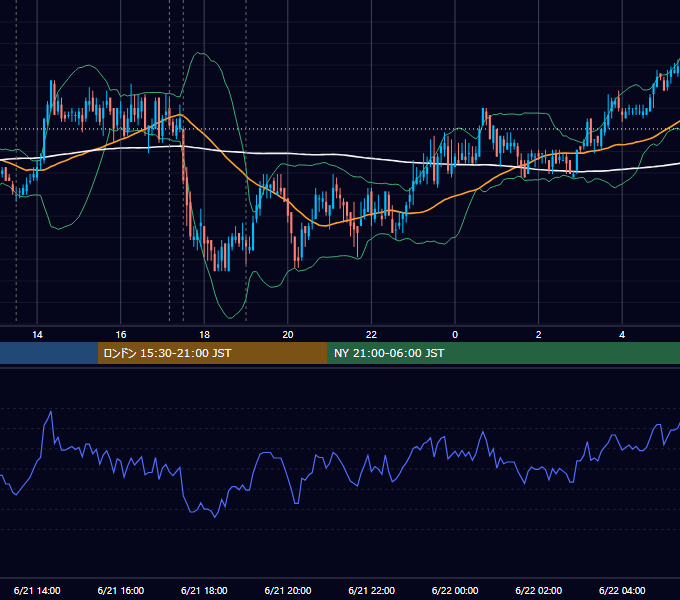This screenshot has height=600, width=680.
Task: Click the 6/21 22:00 date label
Action: click(372, 590)
